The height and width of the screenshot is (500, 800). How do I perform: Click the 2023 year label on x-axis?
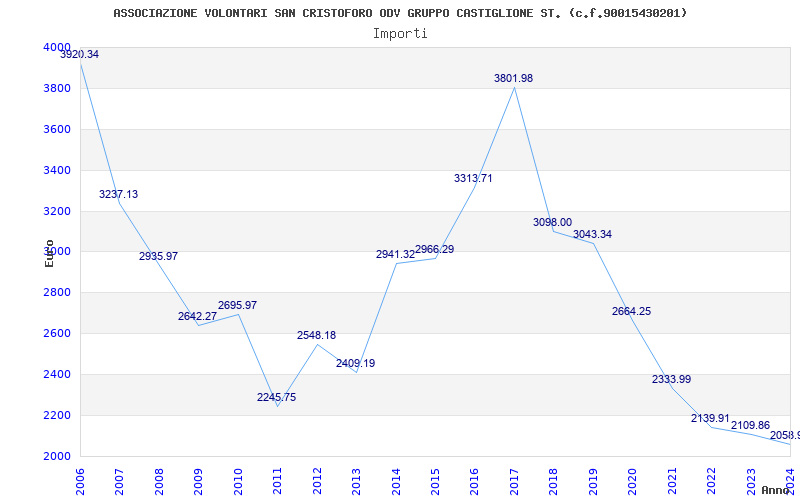pyautogui.click(x=751, y=481)
